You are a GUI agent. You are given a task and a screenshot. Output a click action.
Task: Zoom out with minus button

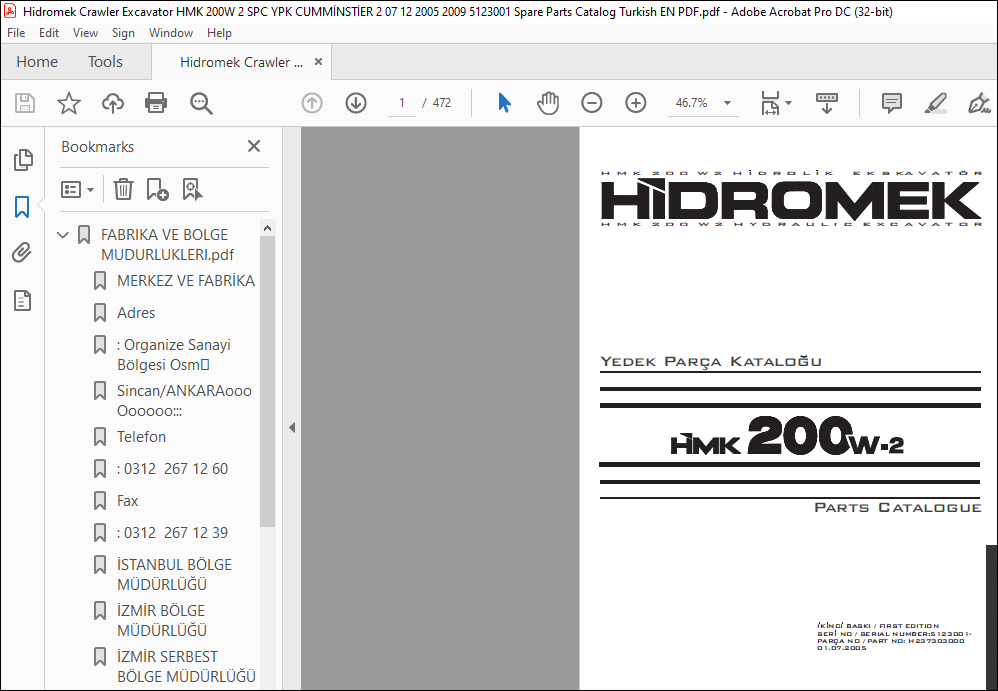click(591, 103)
